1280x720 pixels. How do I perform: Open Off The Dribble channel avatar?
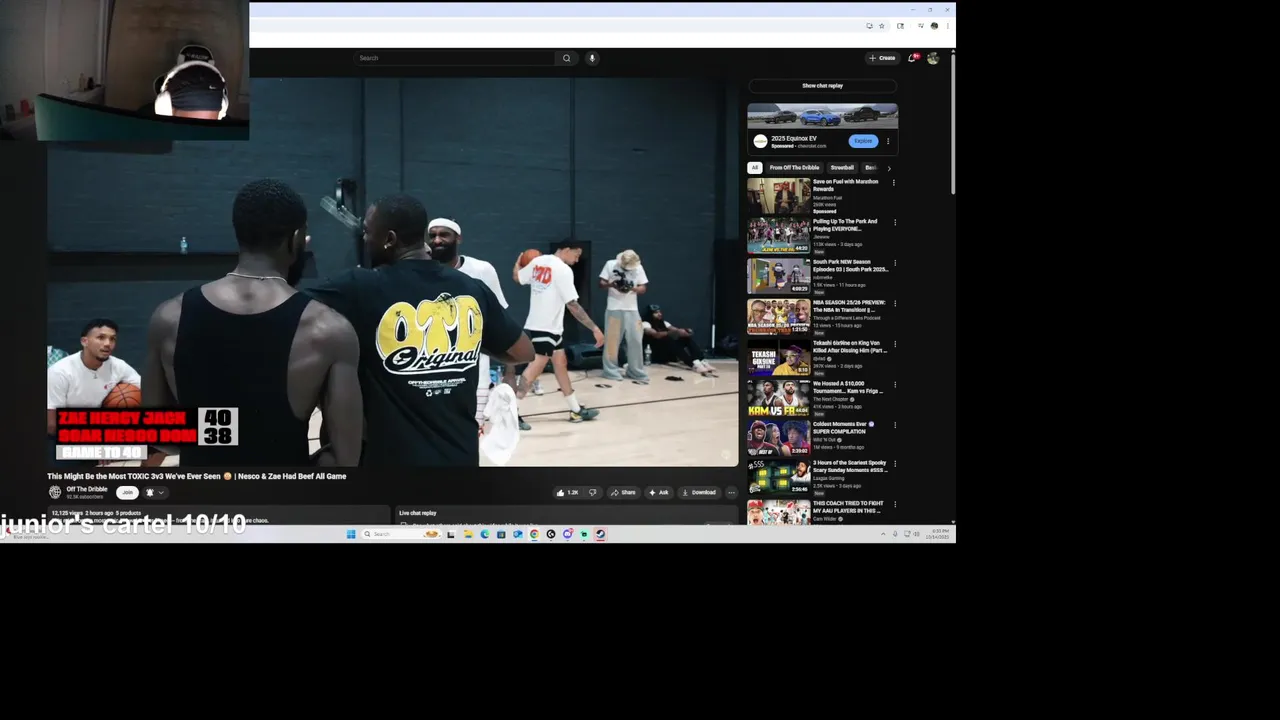[55, 492]
